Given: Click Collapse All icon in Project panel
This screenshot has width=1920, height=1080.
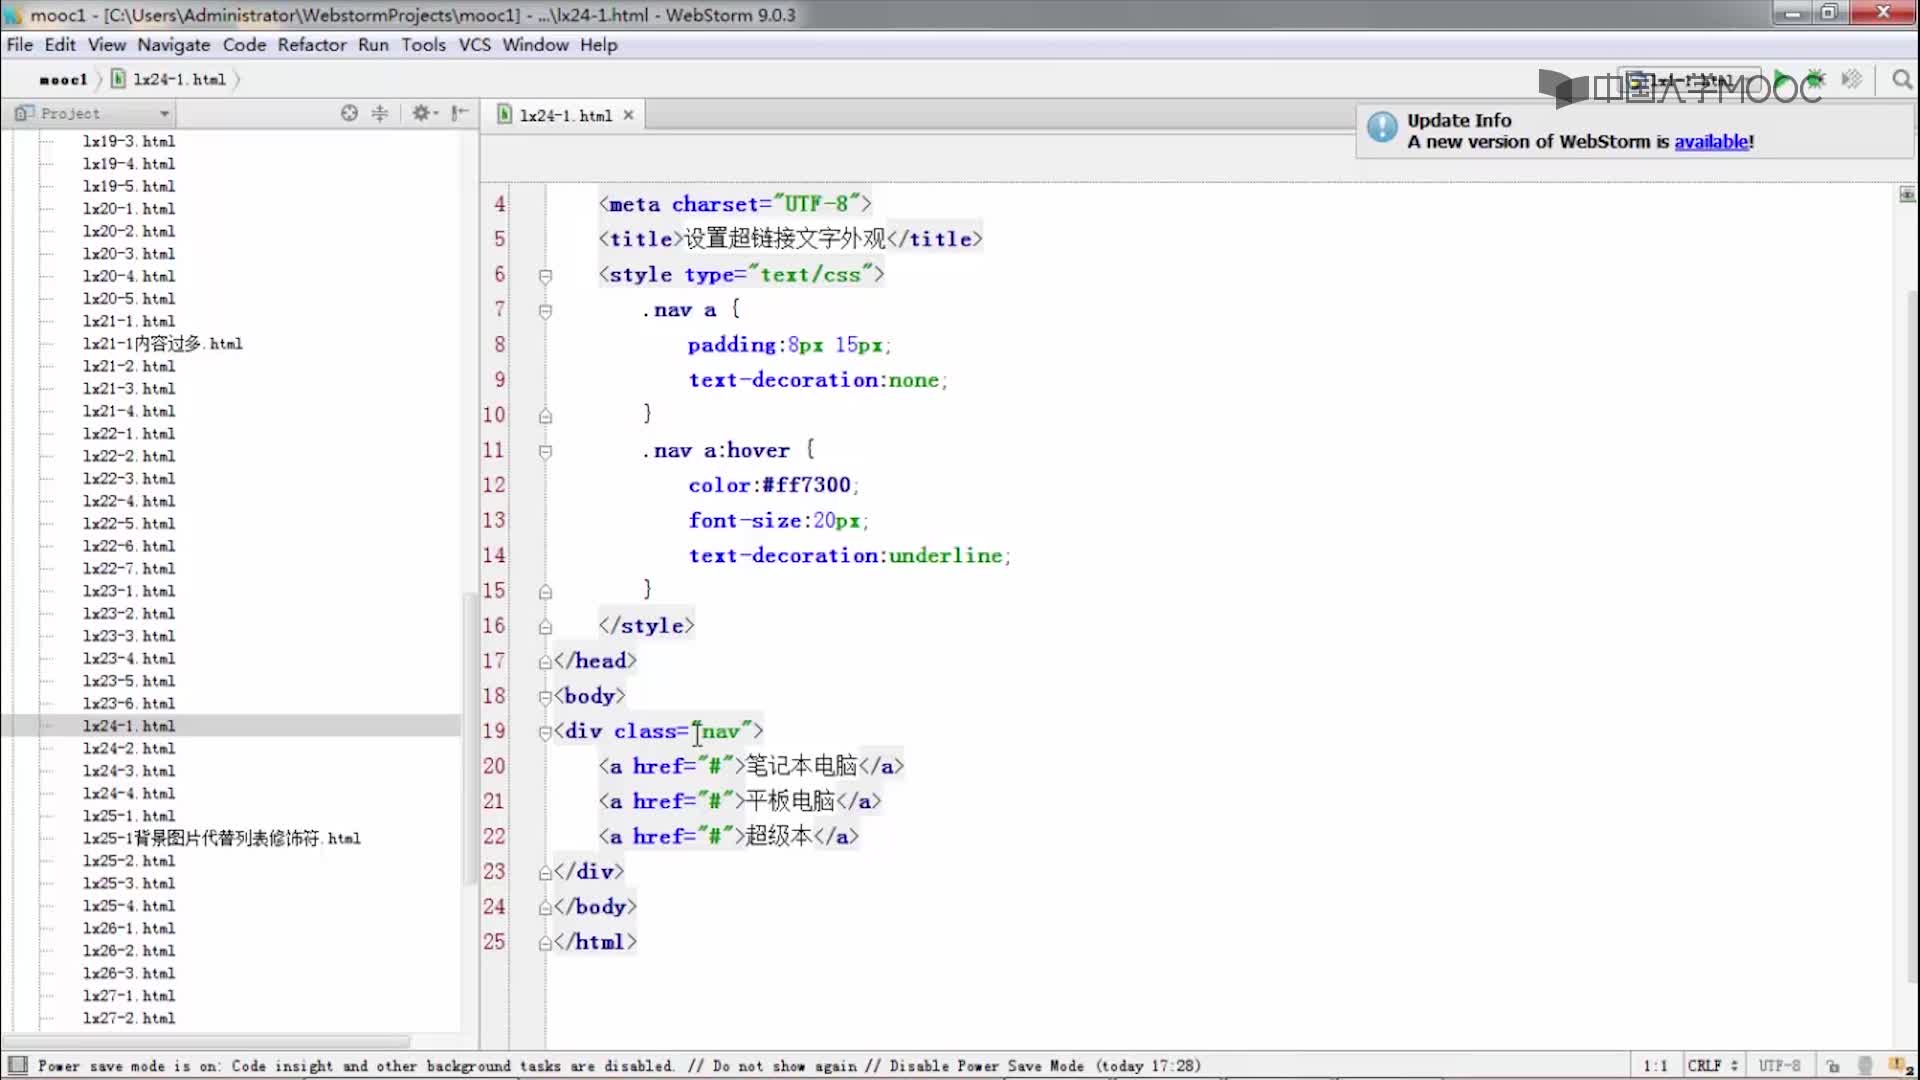Looking at the screenshot, I should (380, 113).
